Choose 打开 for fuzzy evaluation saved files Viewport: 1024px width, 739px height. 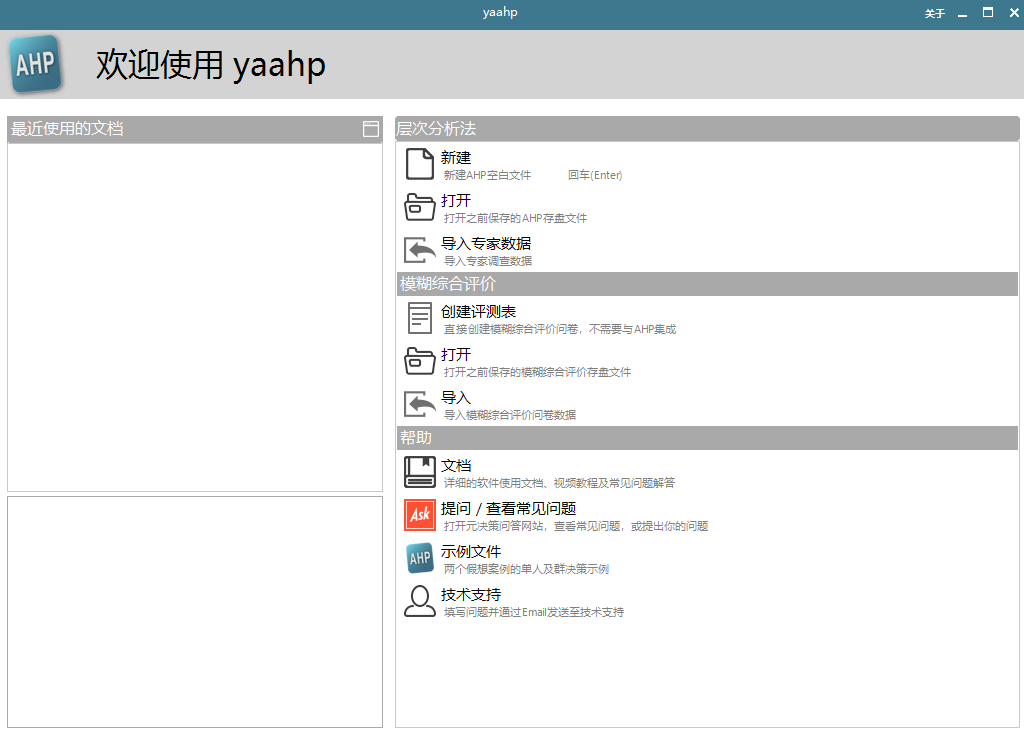point(455,354)
